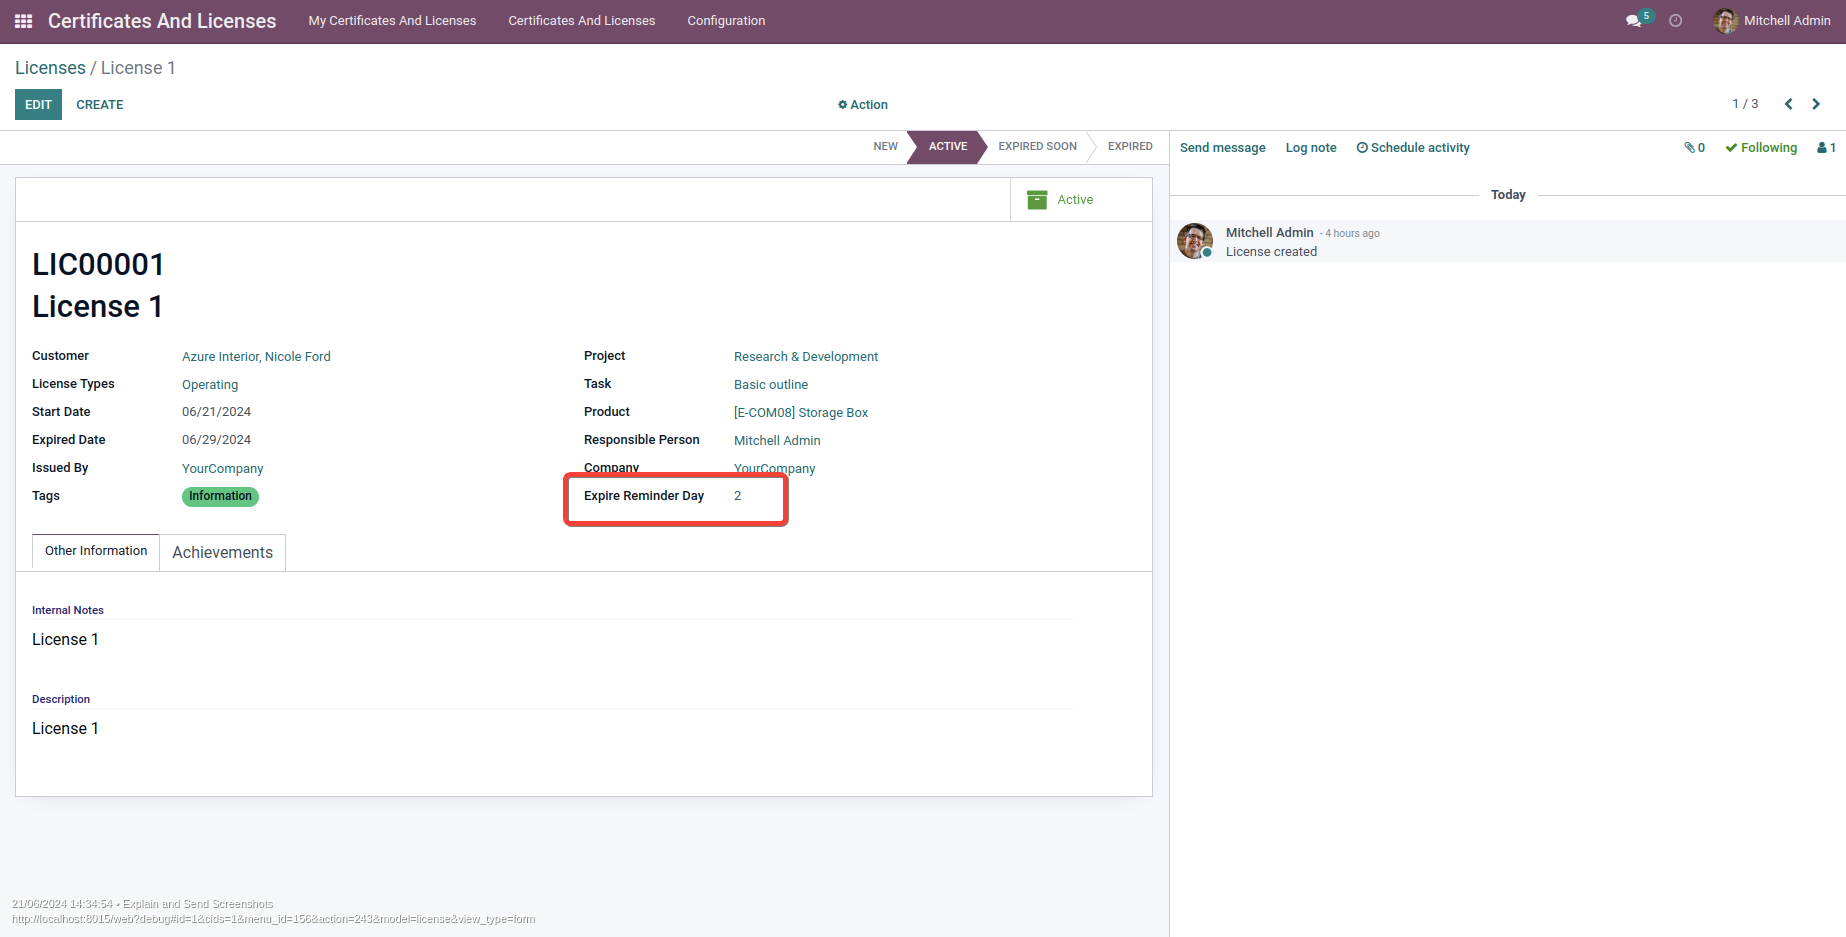The height and width of the screenshot is (937, 1846).
Task: Open the apps grid menu icon
Action: 23,21
